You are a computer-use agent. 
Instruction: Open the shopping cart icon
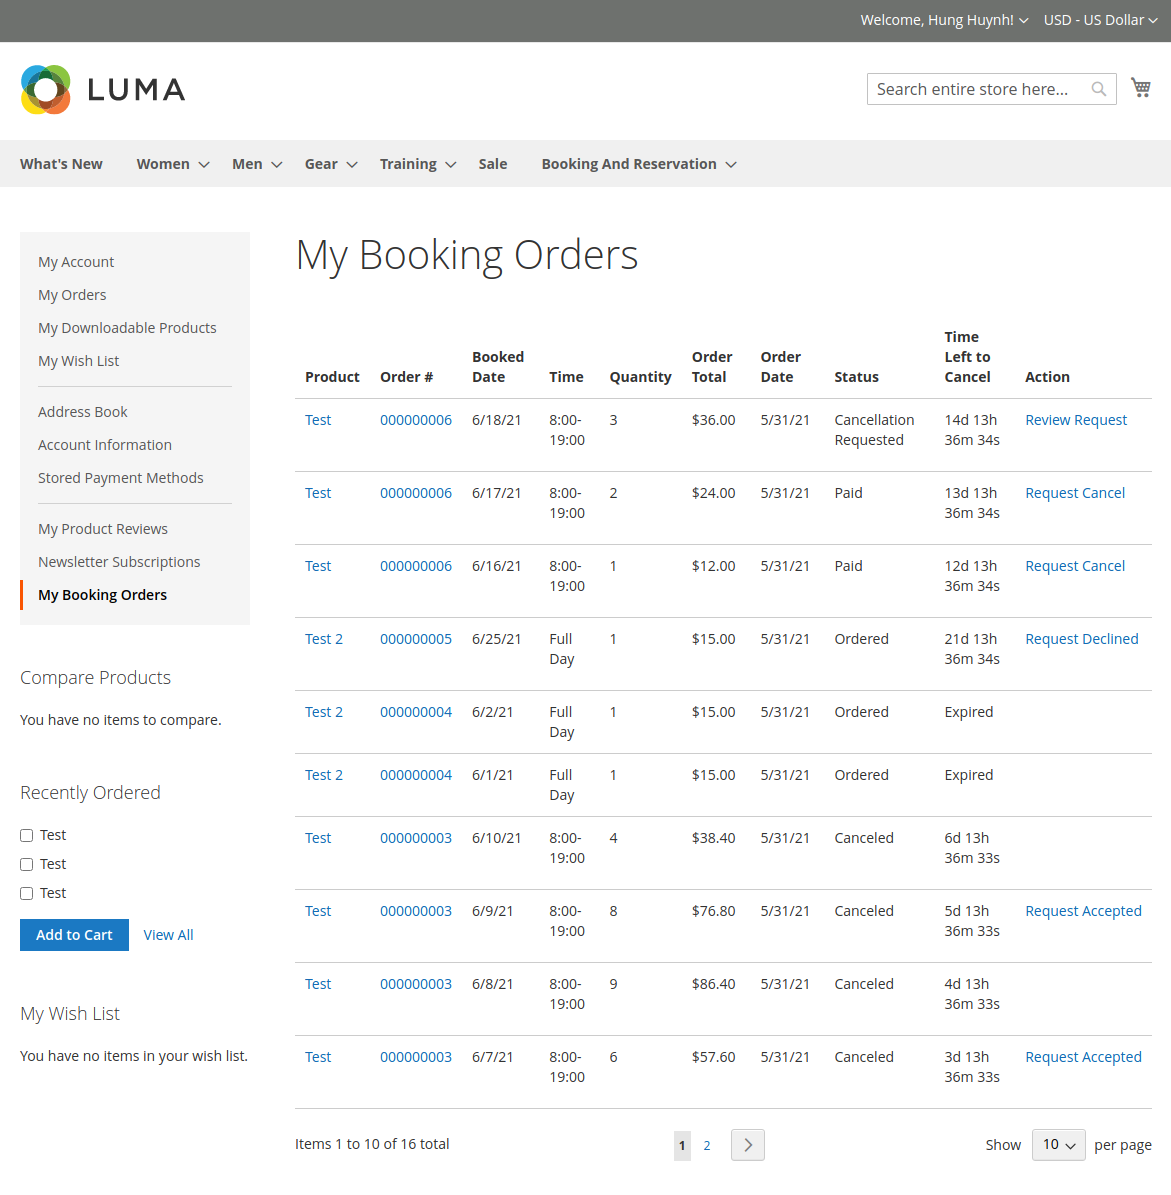[x=1140, y=88]
